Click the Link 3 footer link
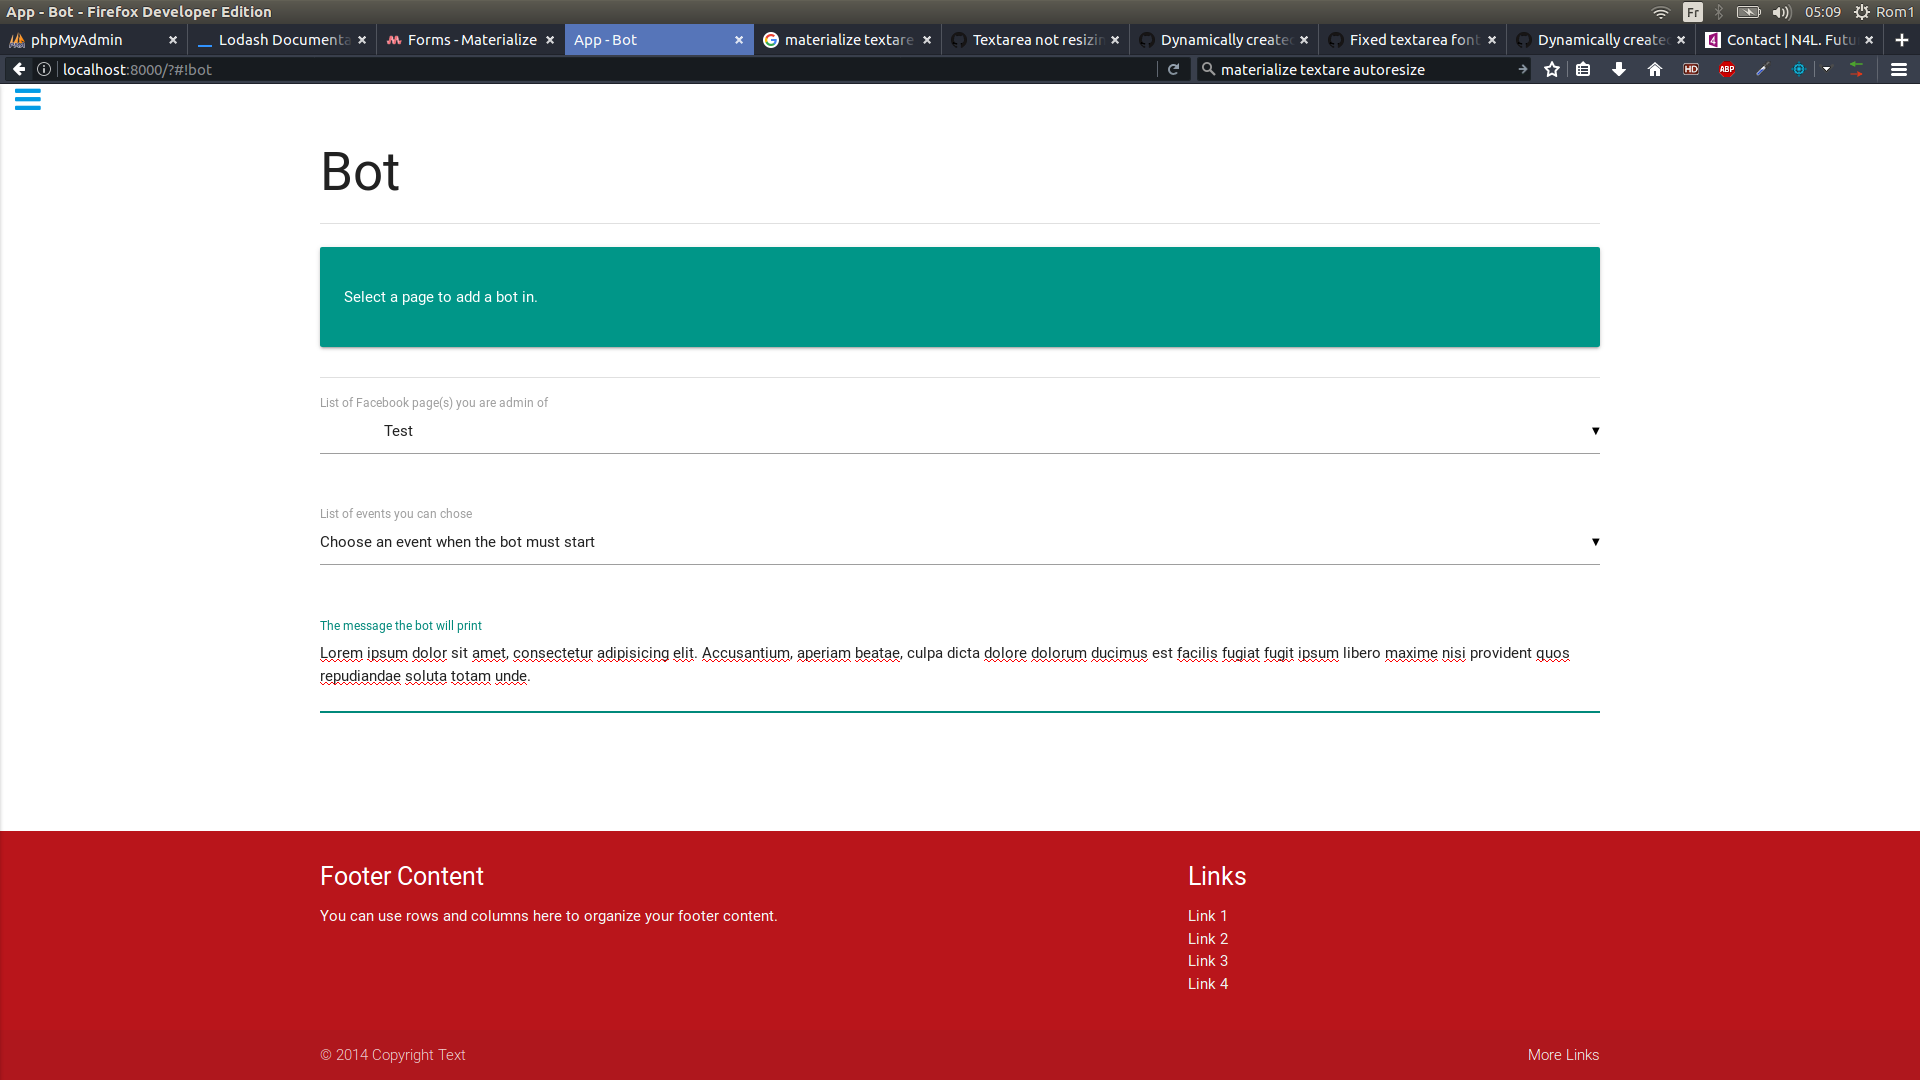The height and width of the screenshot is (1080, 1920). [1208, 961]
